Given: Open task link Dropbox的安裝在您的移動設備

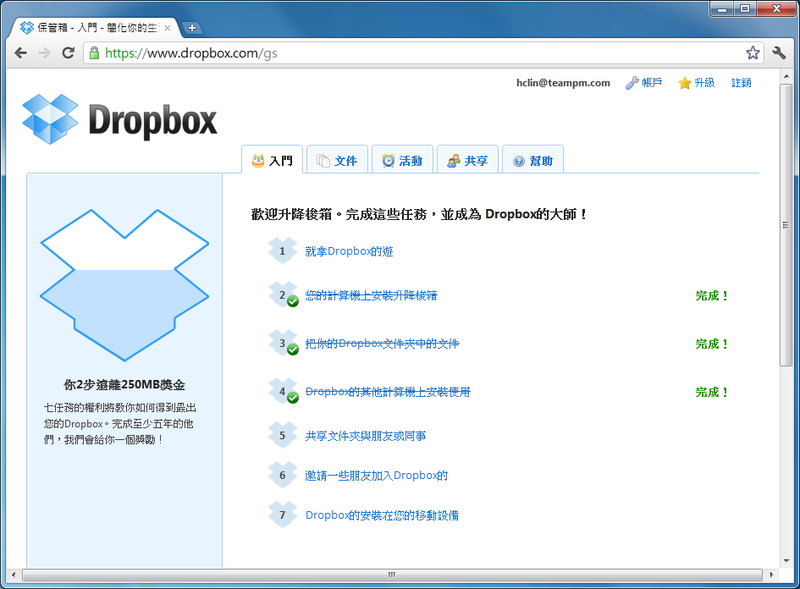Looking at the screenshot, I should [382, 516].
